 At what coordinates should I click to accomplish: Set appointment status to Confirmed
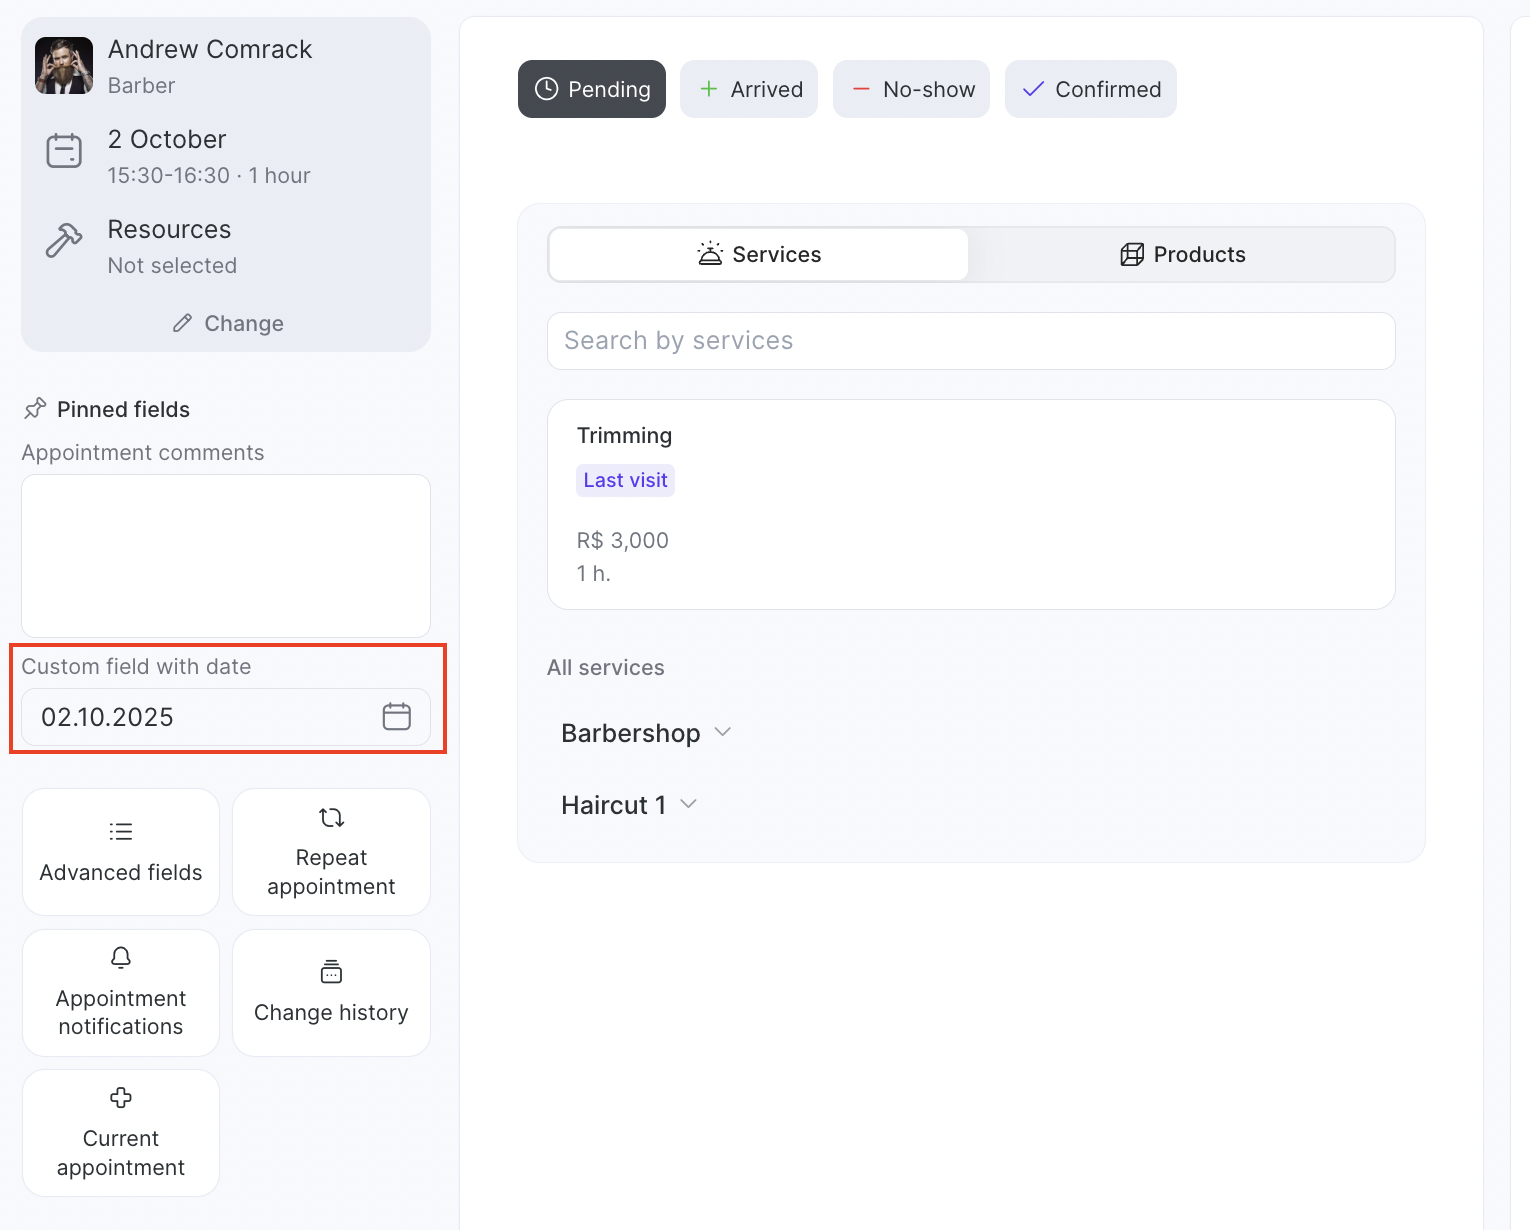click(x=1090, y=89)
